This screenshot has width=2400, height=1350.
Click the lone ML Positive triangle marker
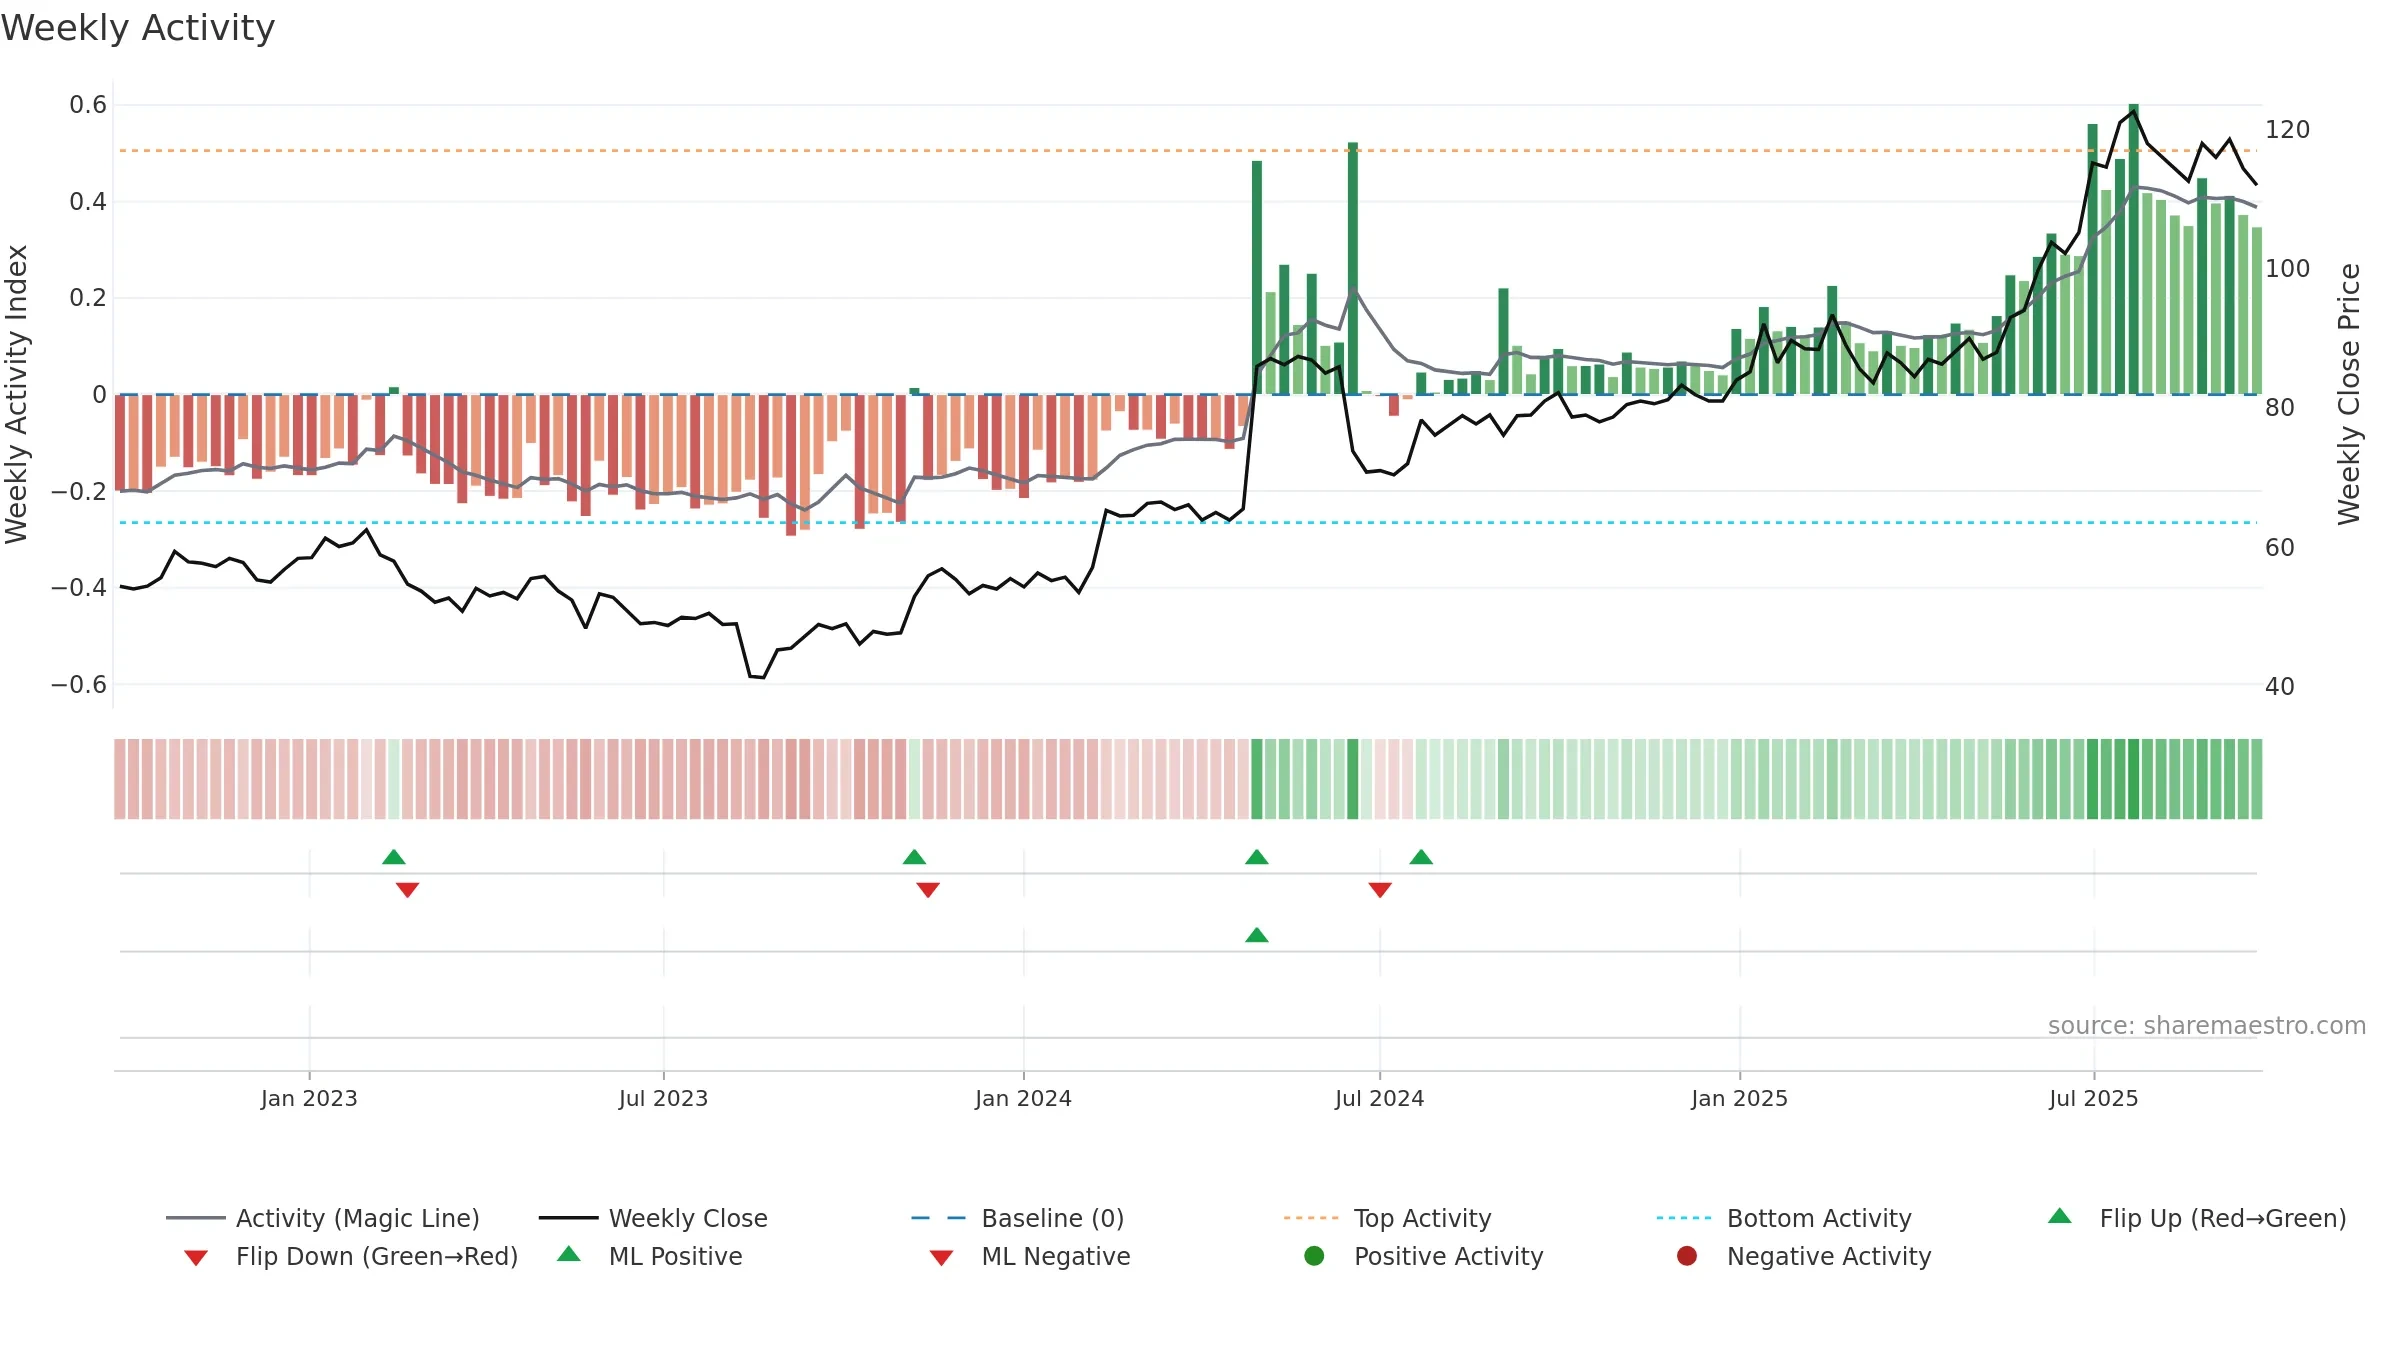[x=1257, y=935]
